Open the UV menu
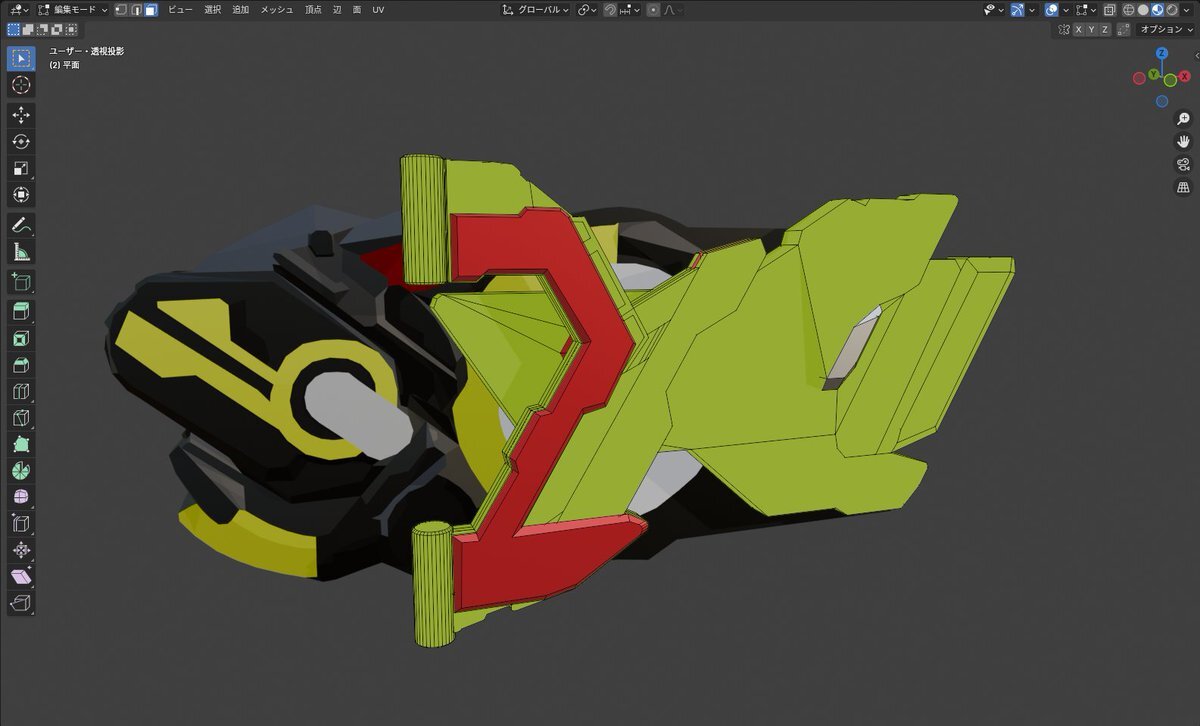This screenshot has height=726, width=1200. pyautogui.click(x=378, y=10)
